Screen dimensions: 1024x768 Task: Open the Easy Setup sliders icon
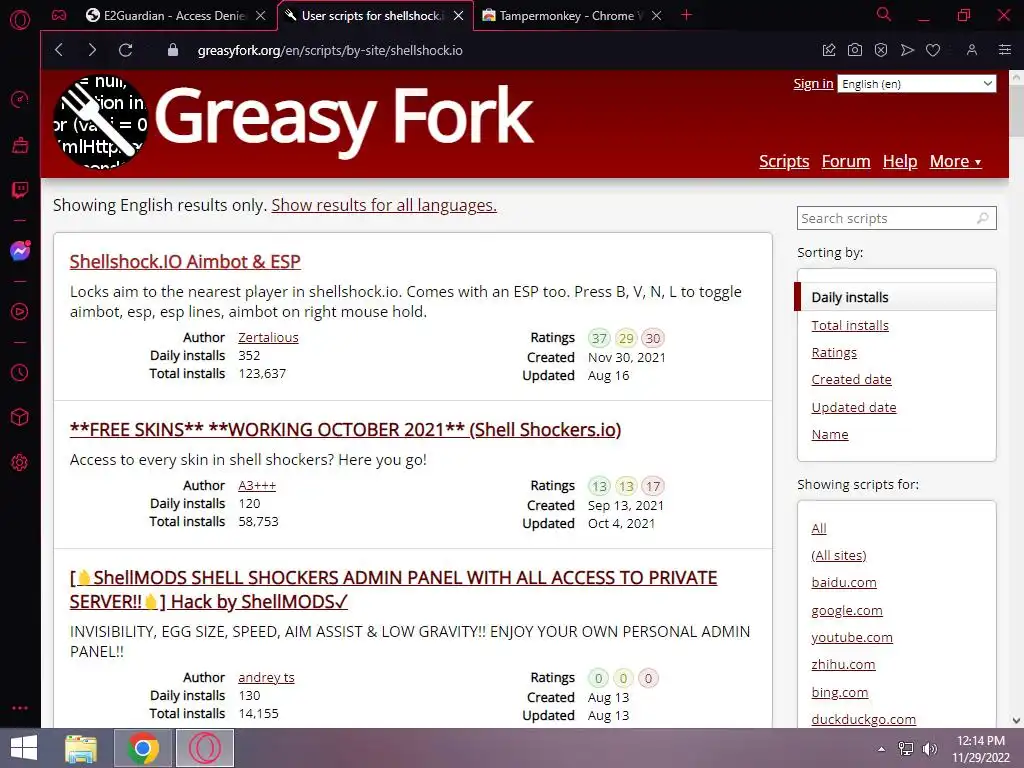1005,50
